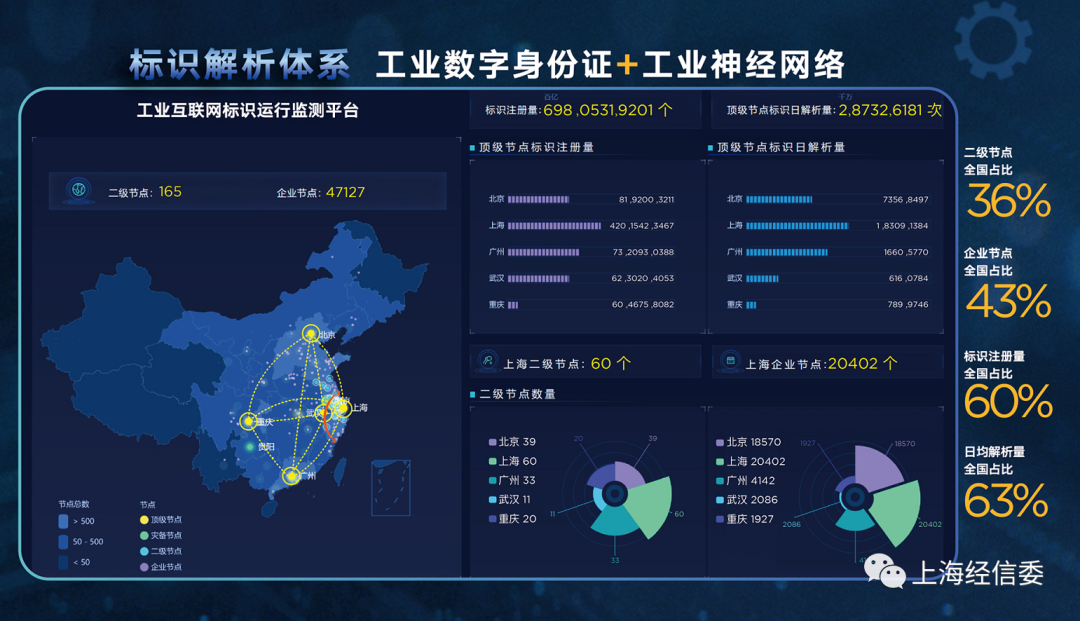
Task: Click the '50 - 500' legend swatch
Action: pos(64,541)
